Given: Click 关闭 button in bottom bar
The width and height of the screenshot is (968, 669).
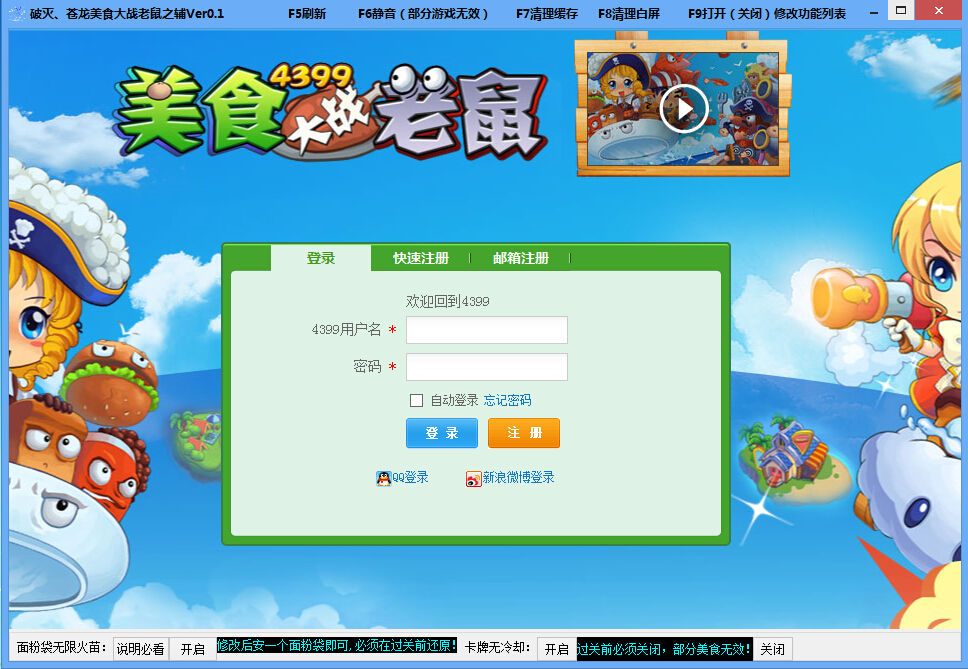Looking at the screenshot, I should pyautogui.click(x=773, y=649).
